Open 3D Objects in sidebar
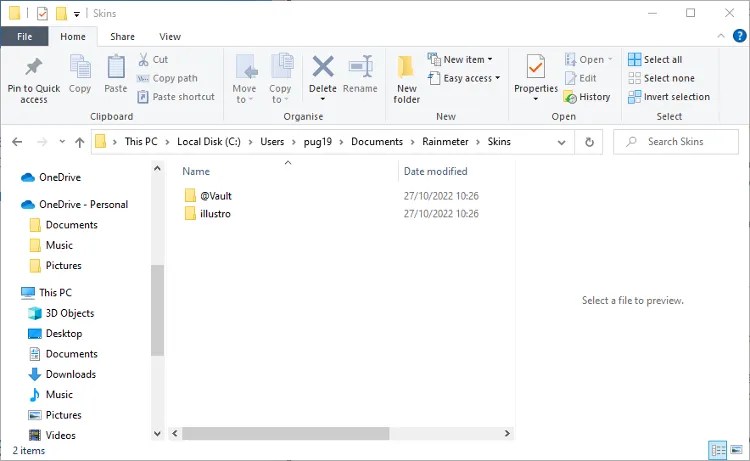Viewport: 750px width, 461px height. pyautogui.click(x=61, y=313)
